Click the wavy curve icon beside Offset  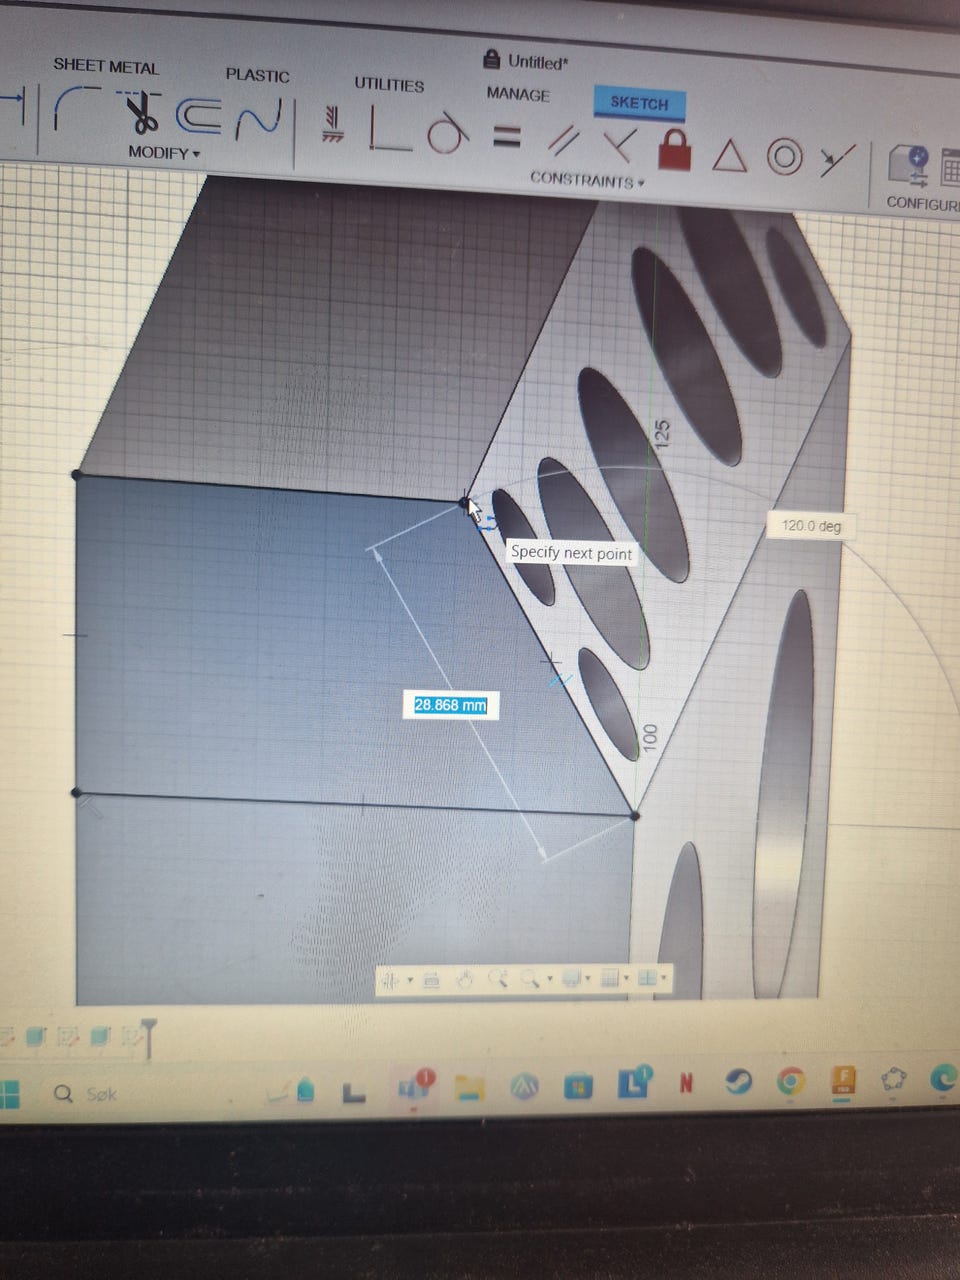point(257,121)
